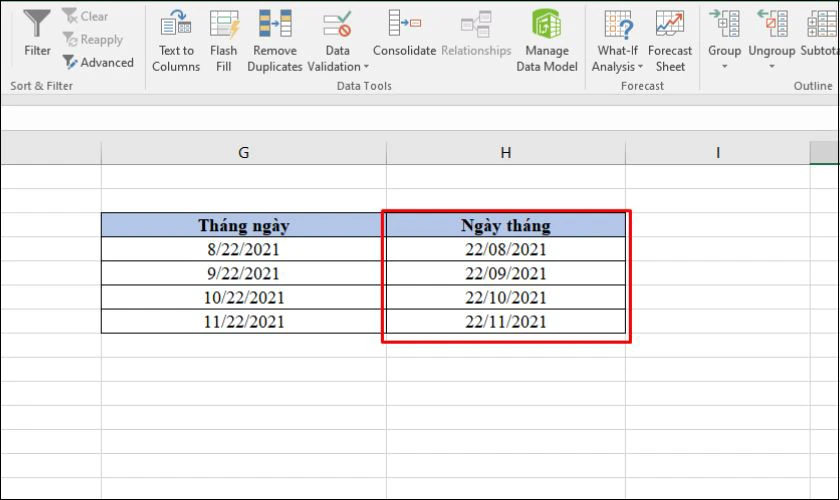Screen dimensions: 840x500
Task: Click the Ungroup outline icon
Action: pos(771,24)
